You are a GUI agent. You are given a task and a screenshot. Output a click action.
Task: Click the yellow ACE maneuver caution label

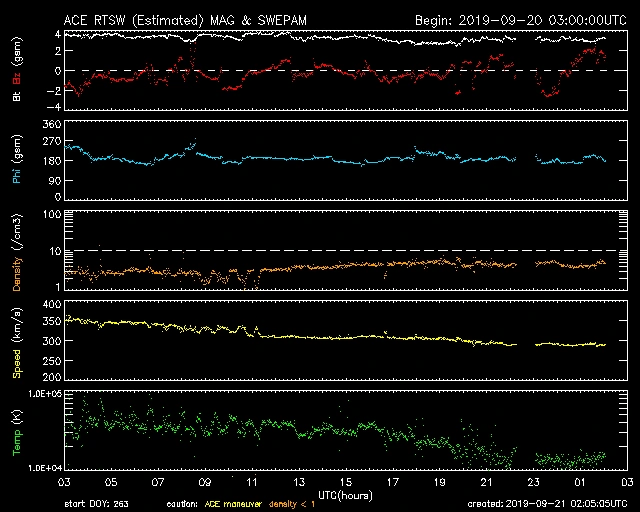tap(238, 504)
